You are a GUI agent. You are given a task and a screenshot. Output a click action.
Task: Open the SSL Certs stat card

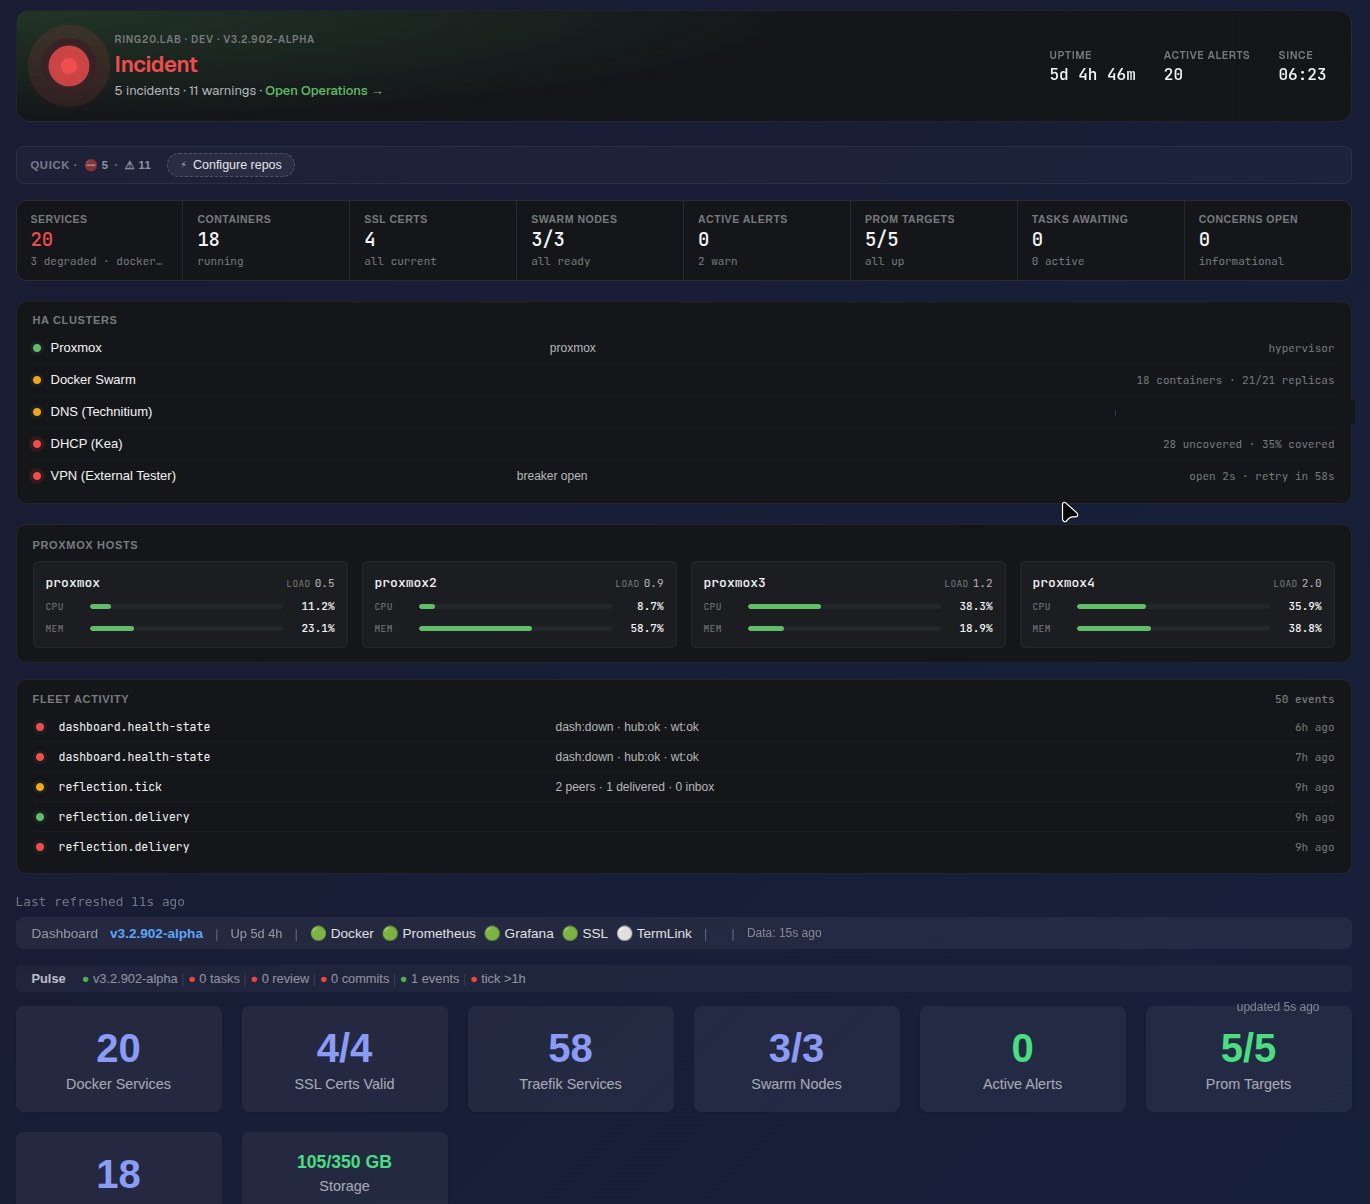pos(433,240)
